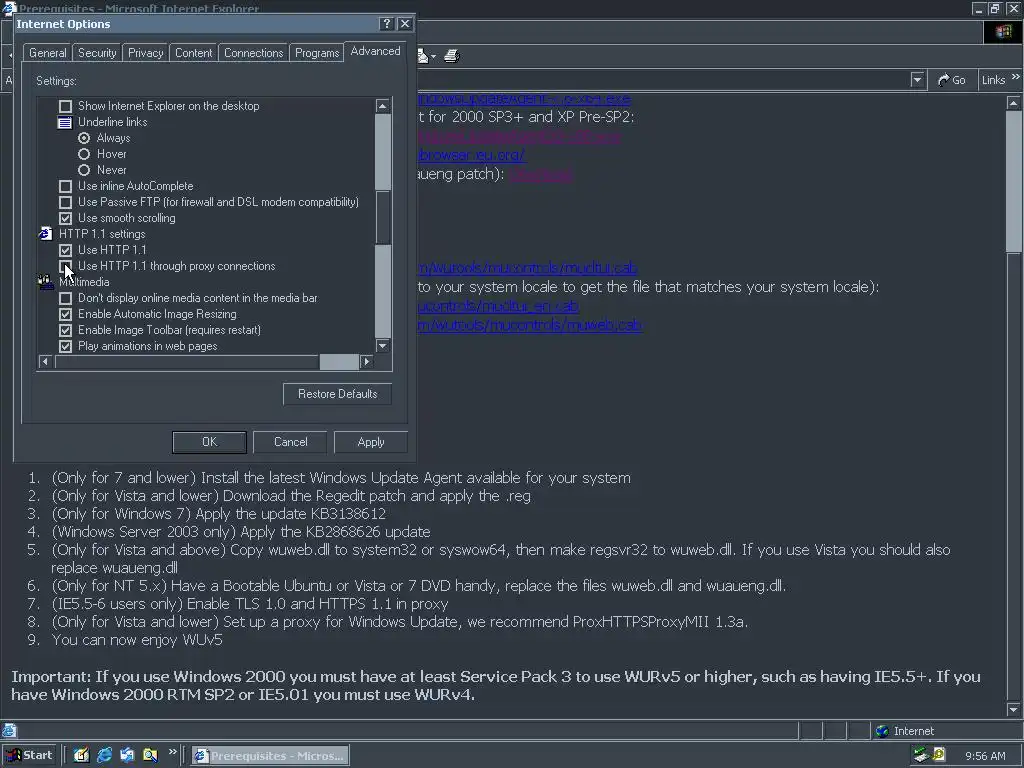Check Use HTTP 1.1 through proxy connections
The height and width of the screenshot is (768, 1024).
pyautogui.click(x=65, y=266)
